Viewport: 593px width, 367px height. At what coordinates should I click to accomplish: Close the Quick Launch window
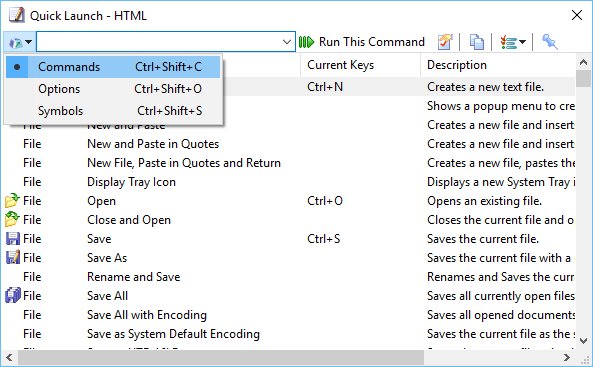[577, 15]
